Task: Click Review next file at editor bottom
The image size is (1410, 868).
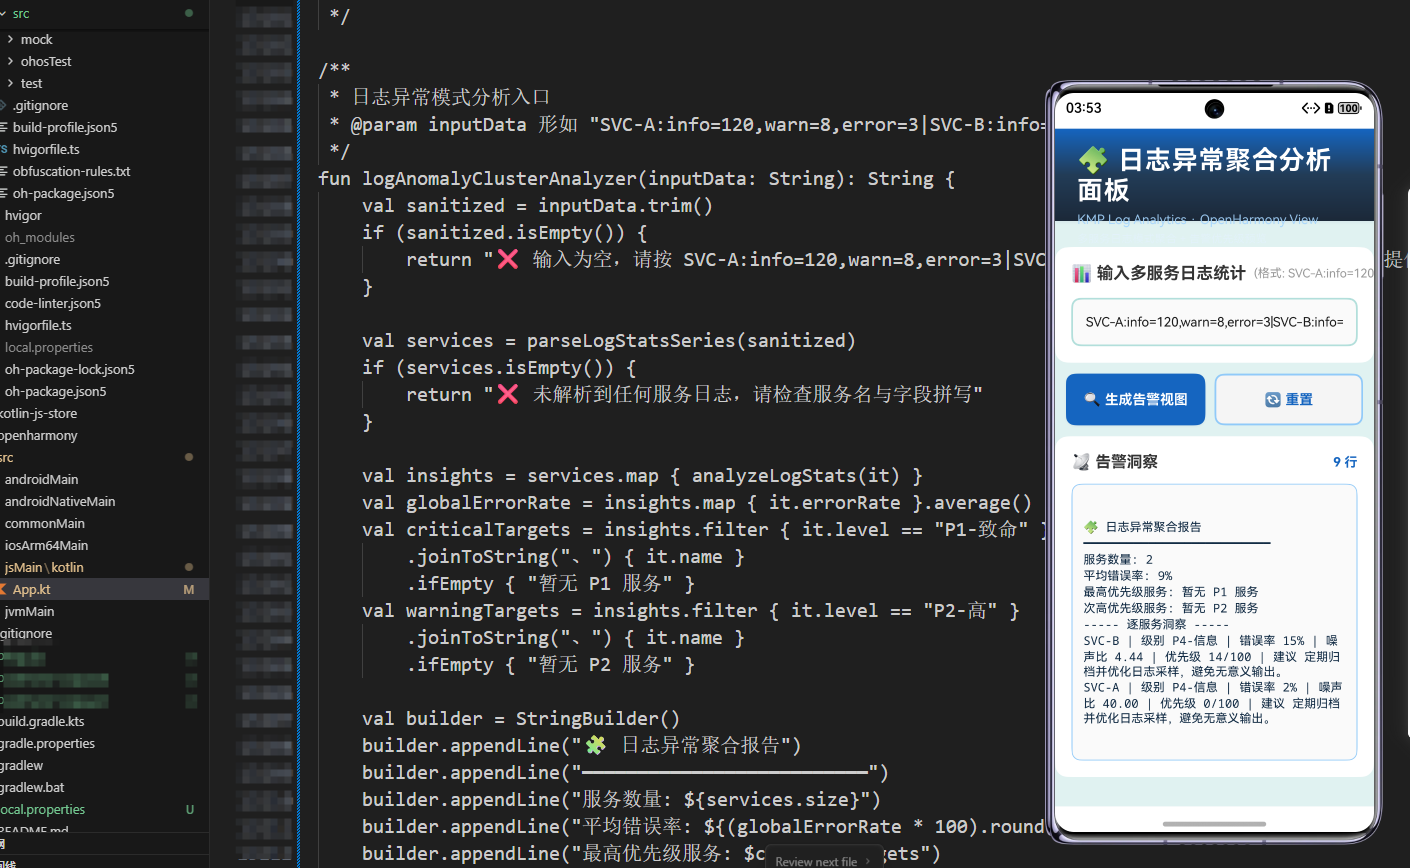Action: [816, 861]
